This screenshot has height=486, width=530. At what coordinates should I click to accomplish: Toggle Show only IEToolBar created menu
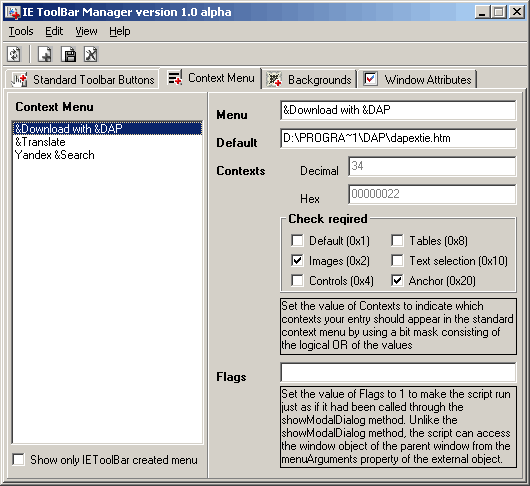point(18,460)
